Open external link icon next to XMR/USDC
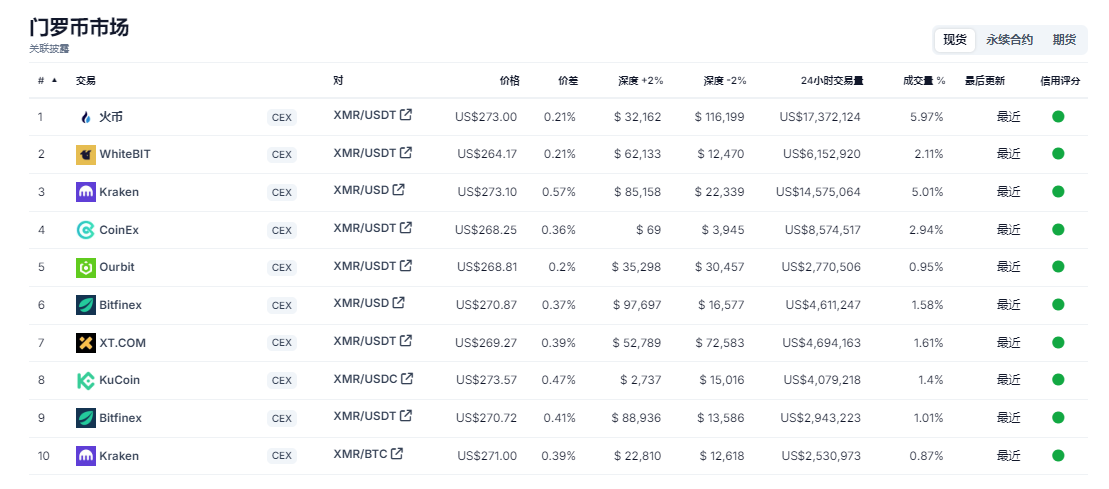 click(x=407, y=379)
